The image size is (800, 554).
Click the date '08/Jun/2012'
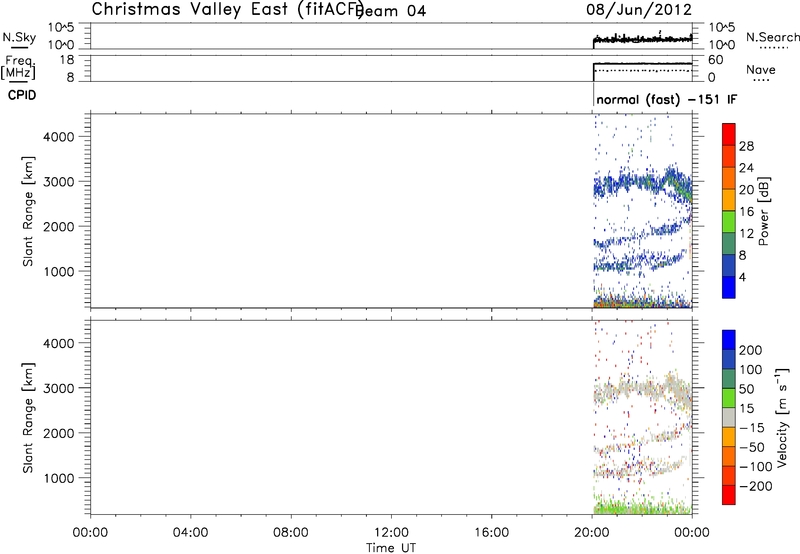639,10
